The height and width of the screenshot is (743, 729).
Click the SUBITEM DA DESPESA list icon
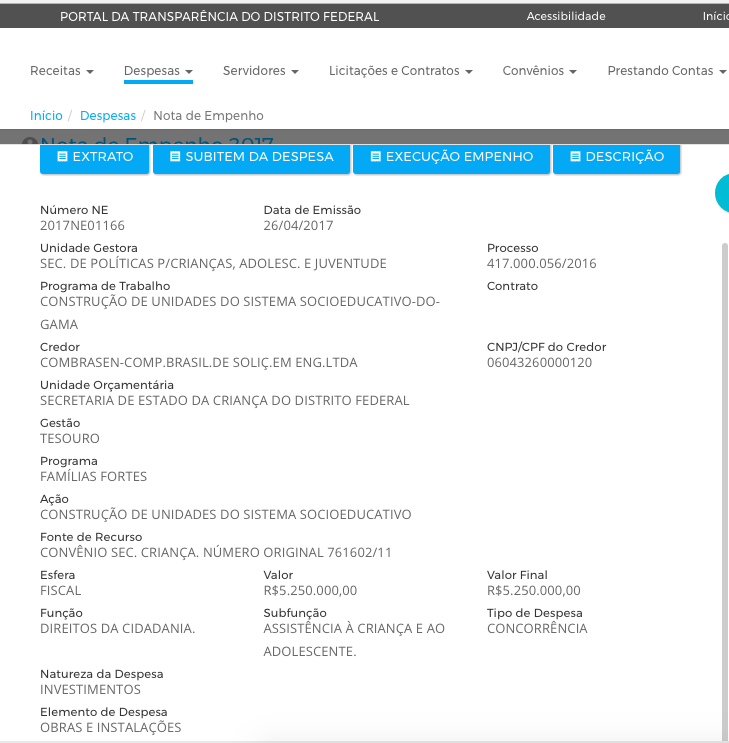[175, 157]
